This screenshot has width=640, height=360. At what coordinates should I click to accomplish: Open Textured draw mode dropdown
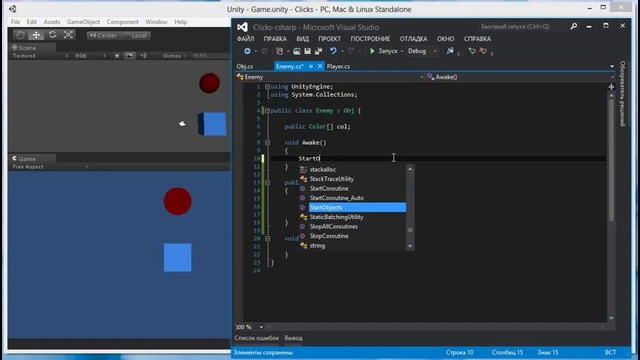[x=40, y=56]
